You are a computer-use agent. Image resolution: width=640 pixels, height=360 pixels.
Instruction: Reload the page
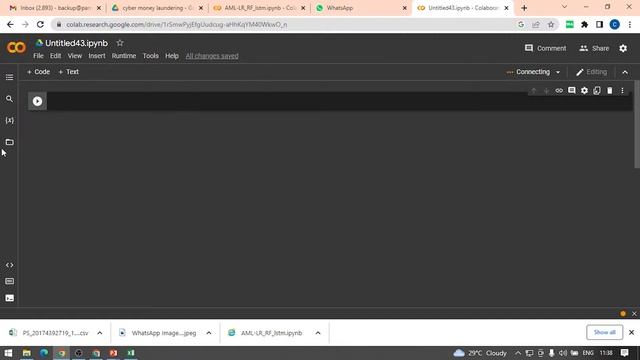coord(40,24)
